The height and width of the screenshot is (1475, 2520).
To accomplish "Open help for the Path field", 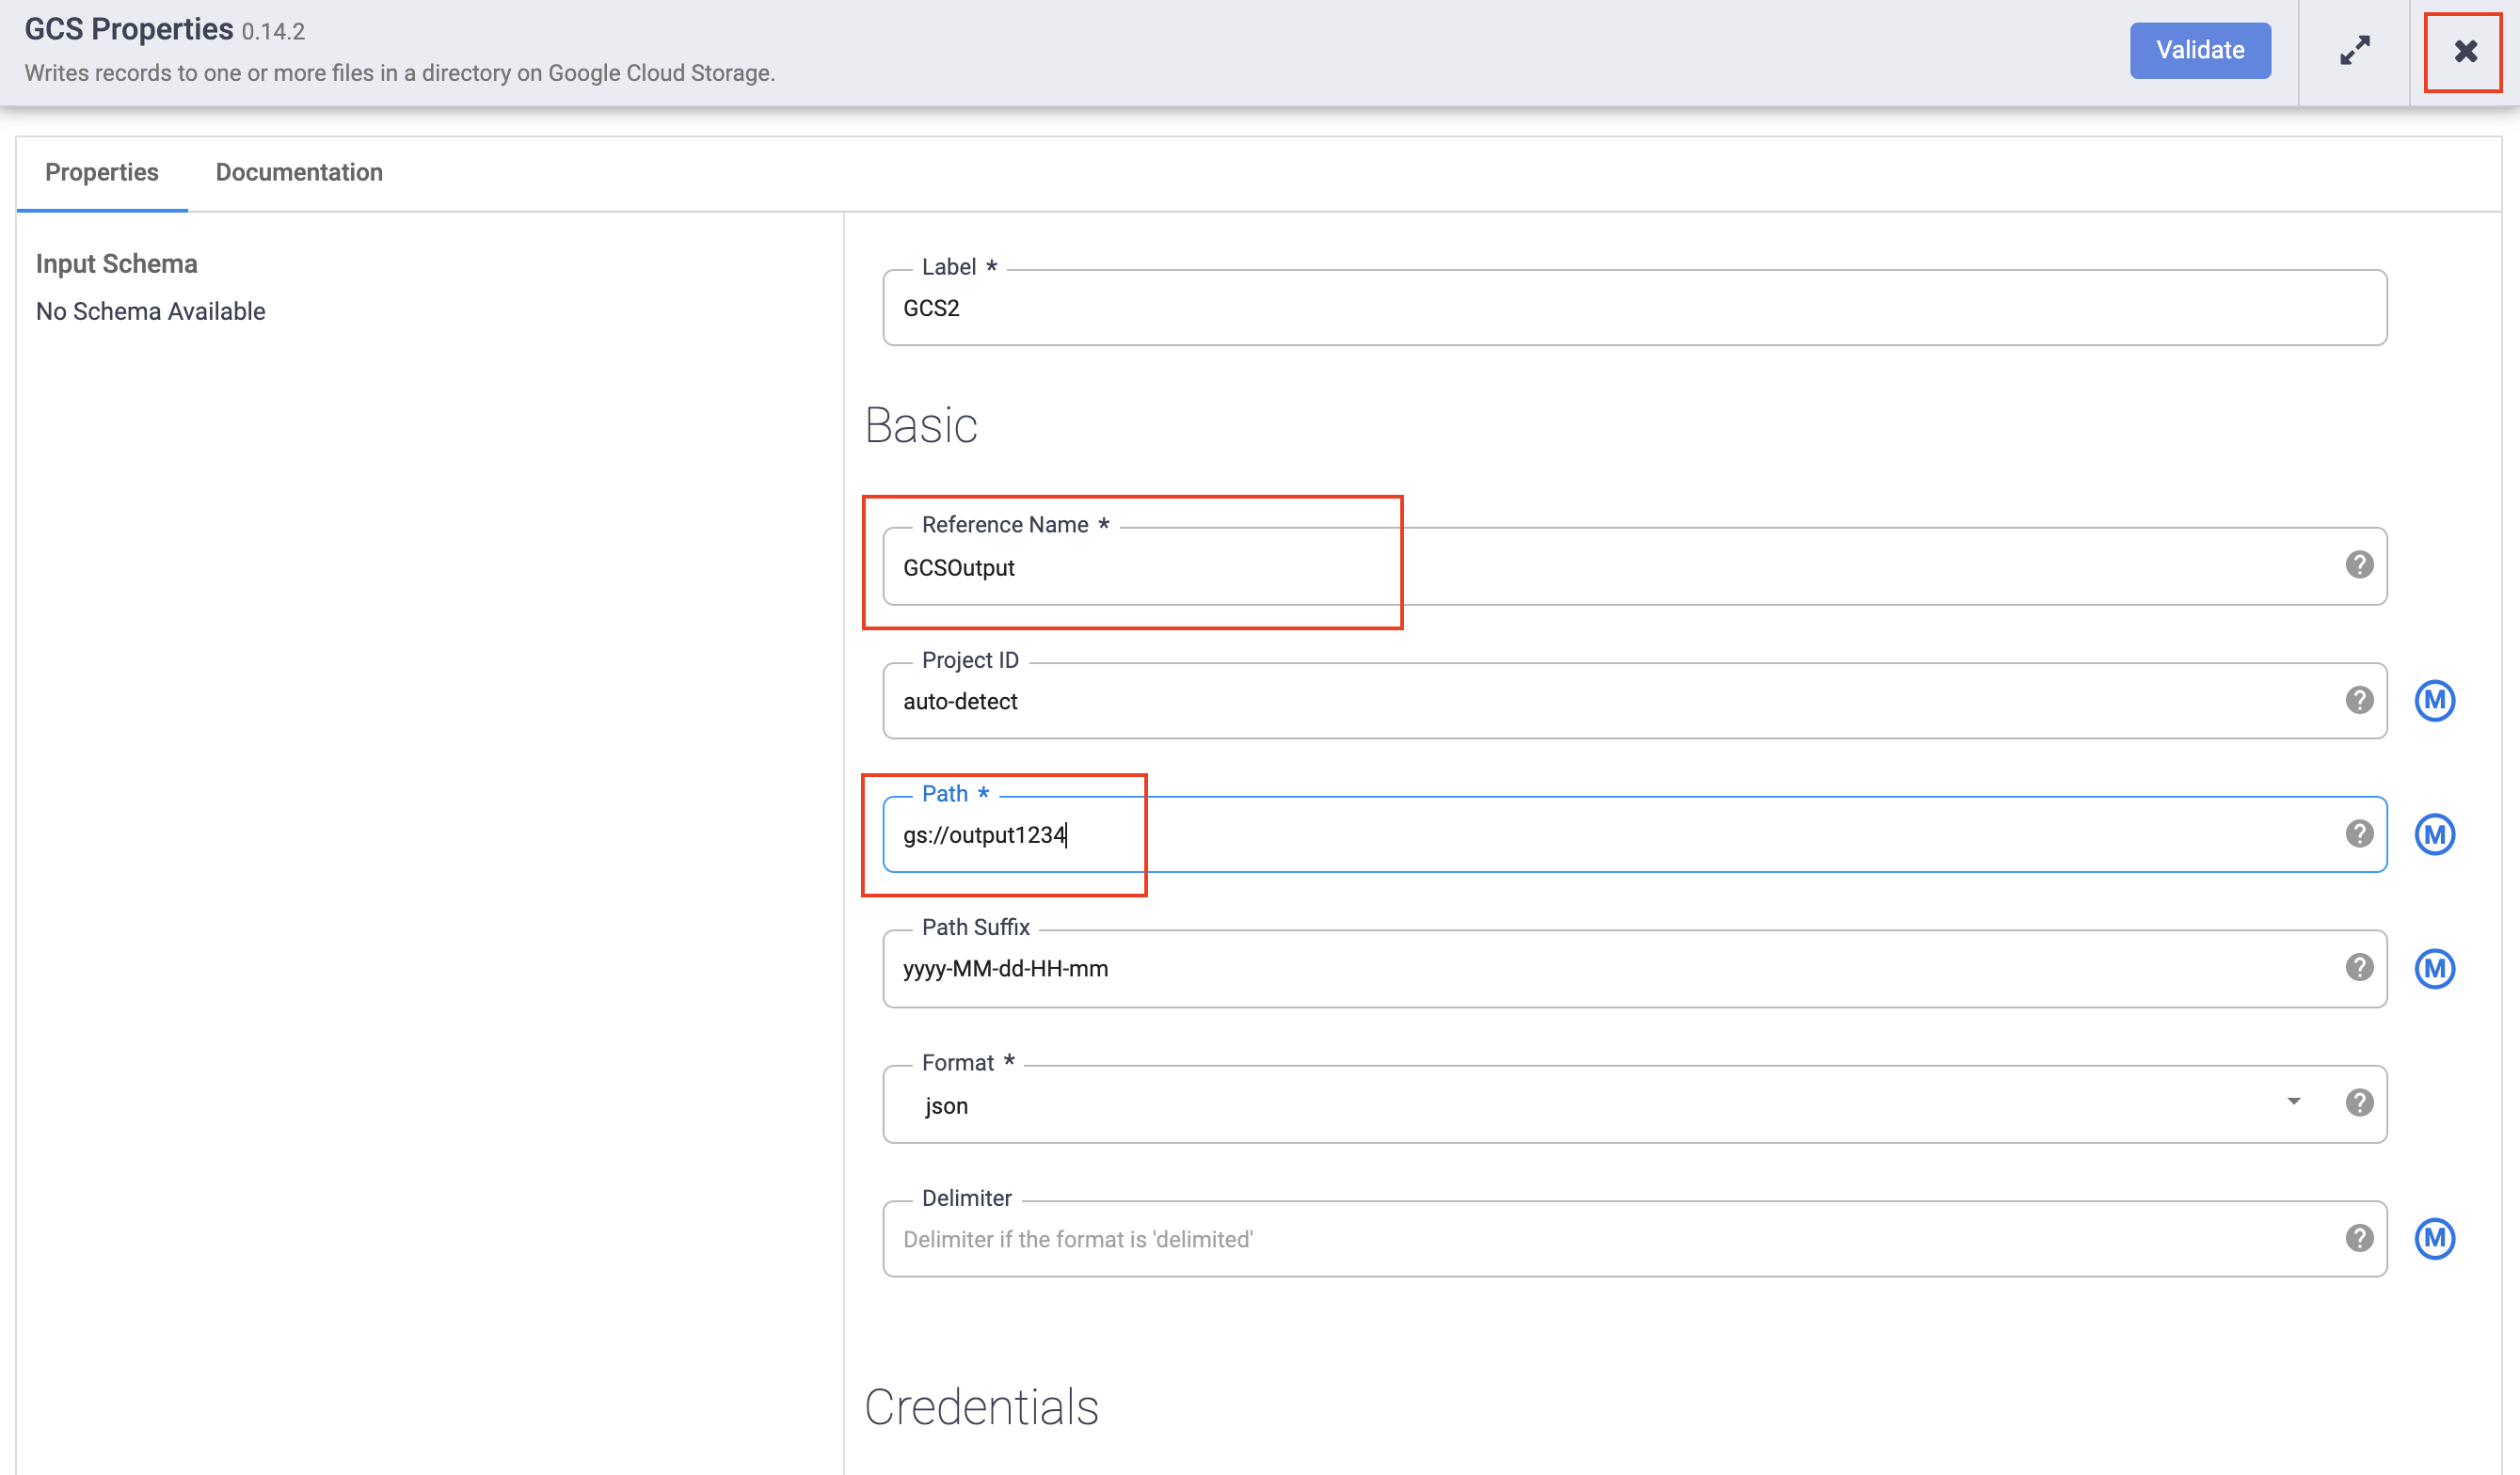I will (x=2360, y=833).
